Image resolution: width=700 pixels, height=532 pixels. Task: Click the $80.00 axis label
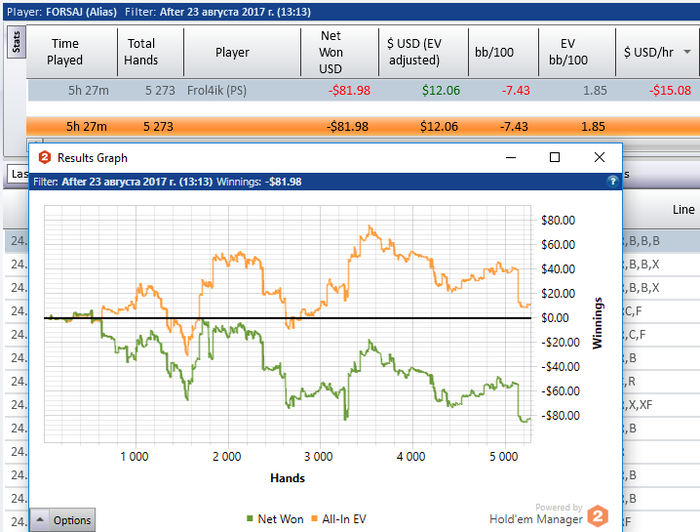(558, 220)
